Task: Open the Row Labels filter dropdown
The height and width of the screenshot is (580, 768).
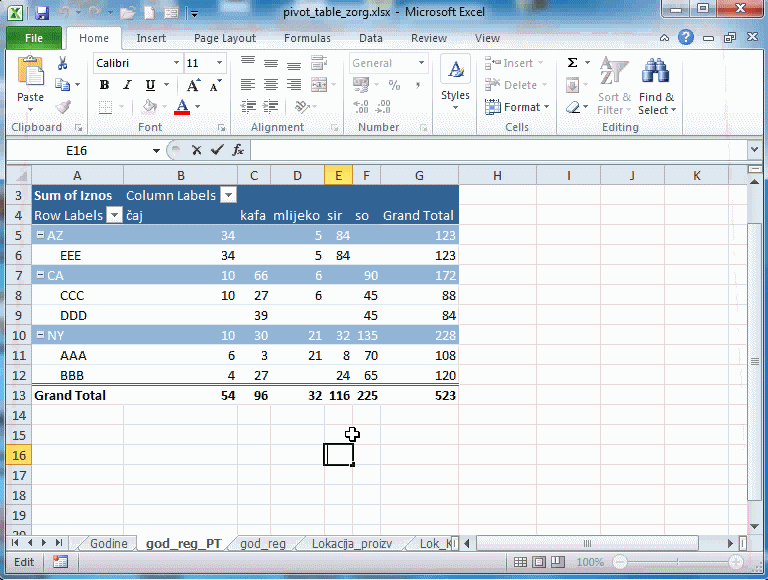Action: pos(114,215)
